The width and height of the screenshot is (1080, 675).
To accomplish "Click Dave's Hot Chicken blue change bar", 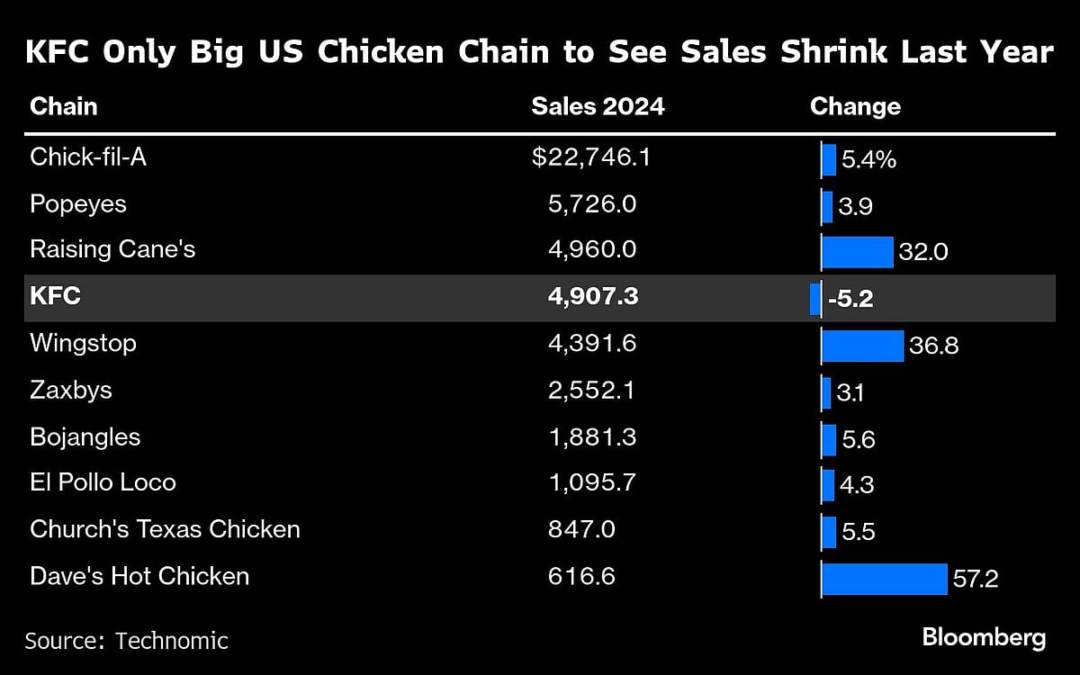I will tap(884, 578).
